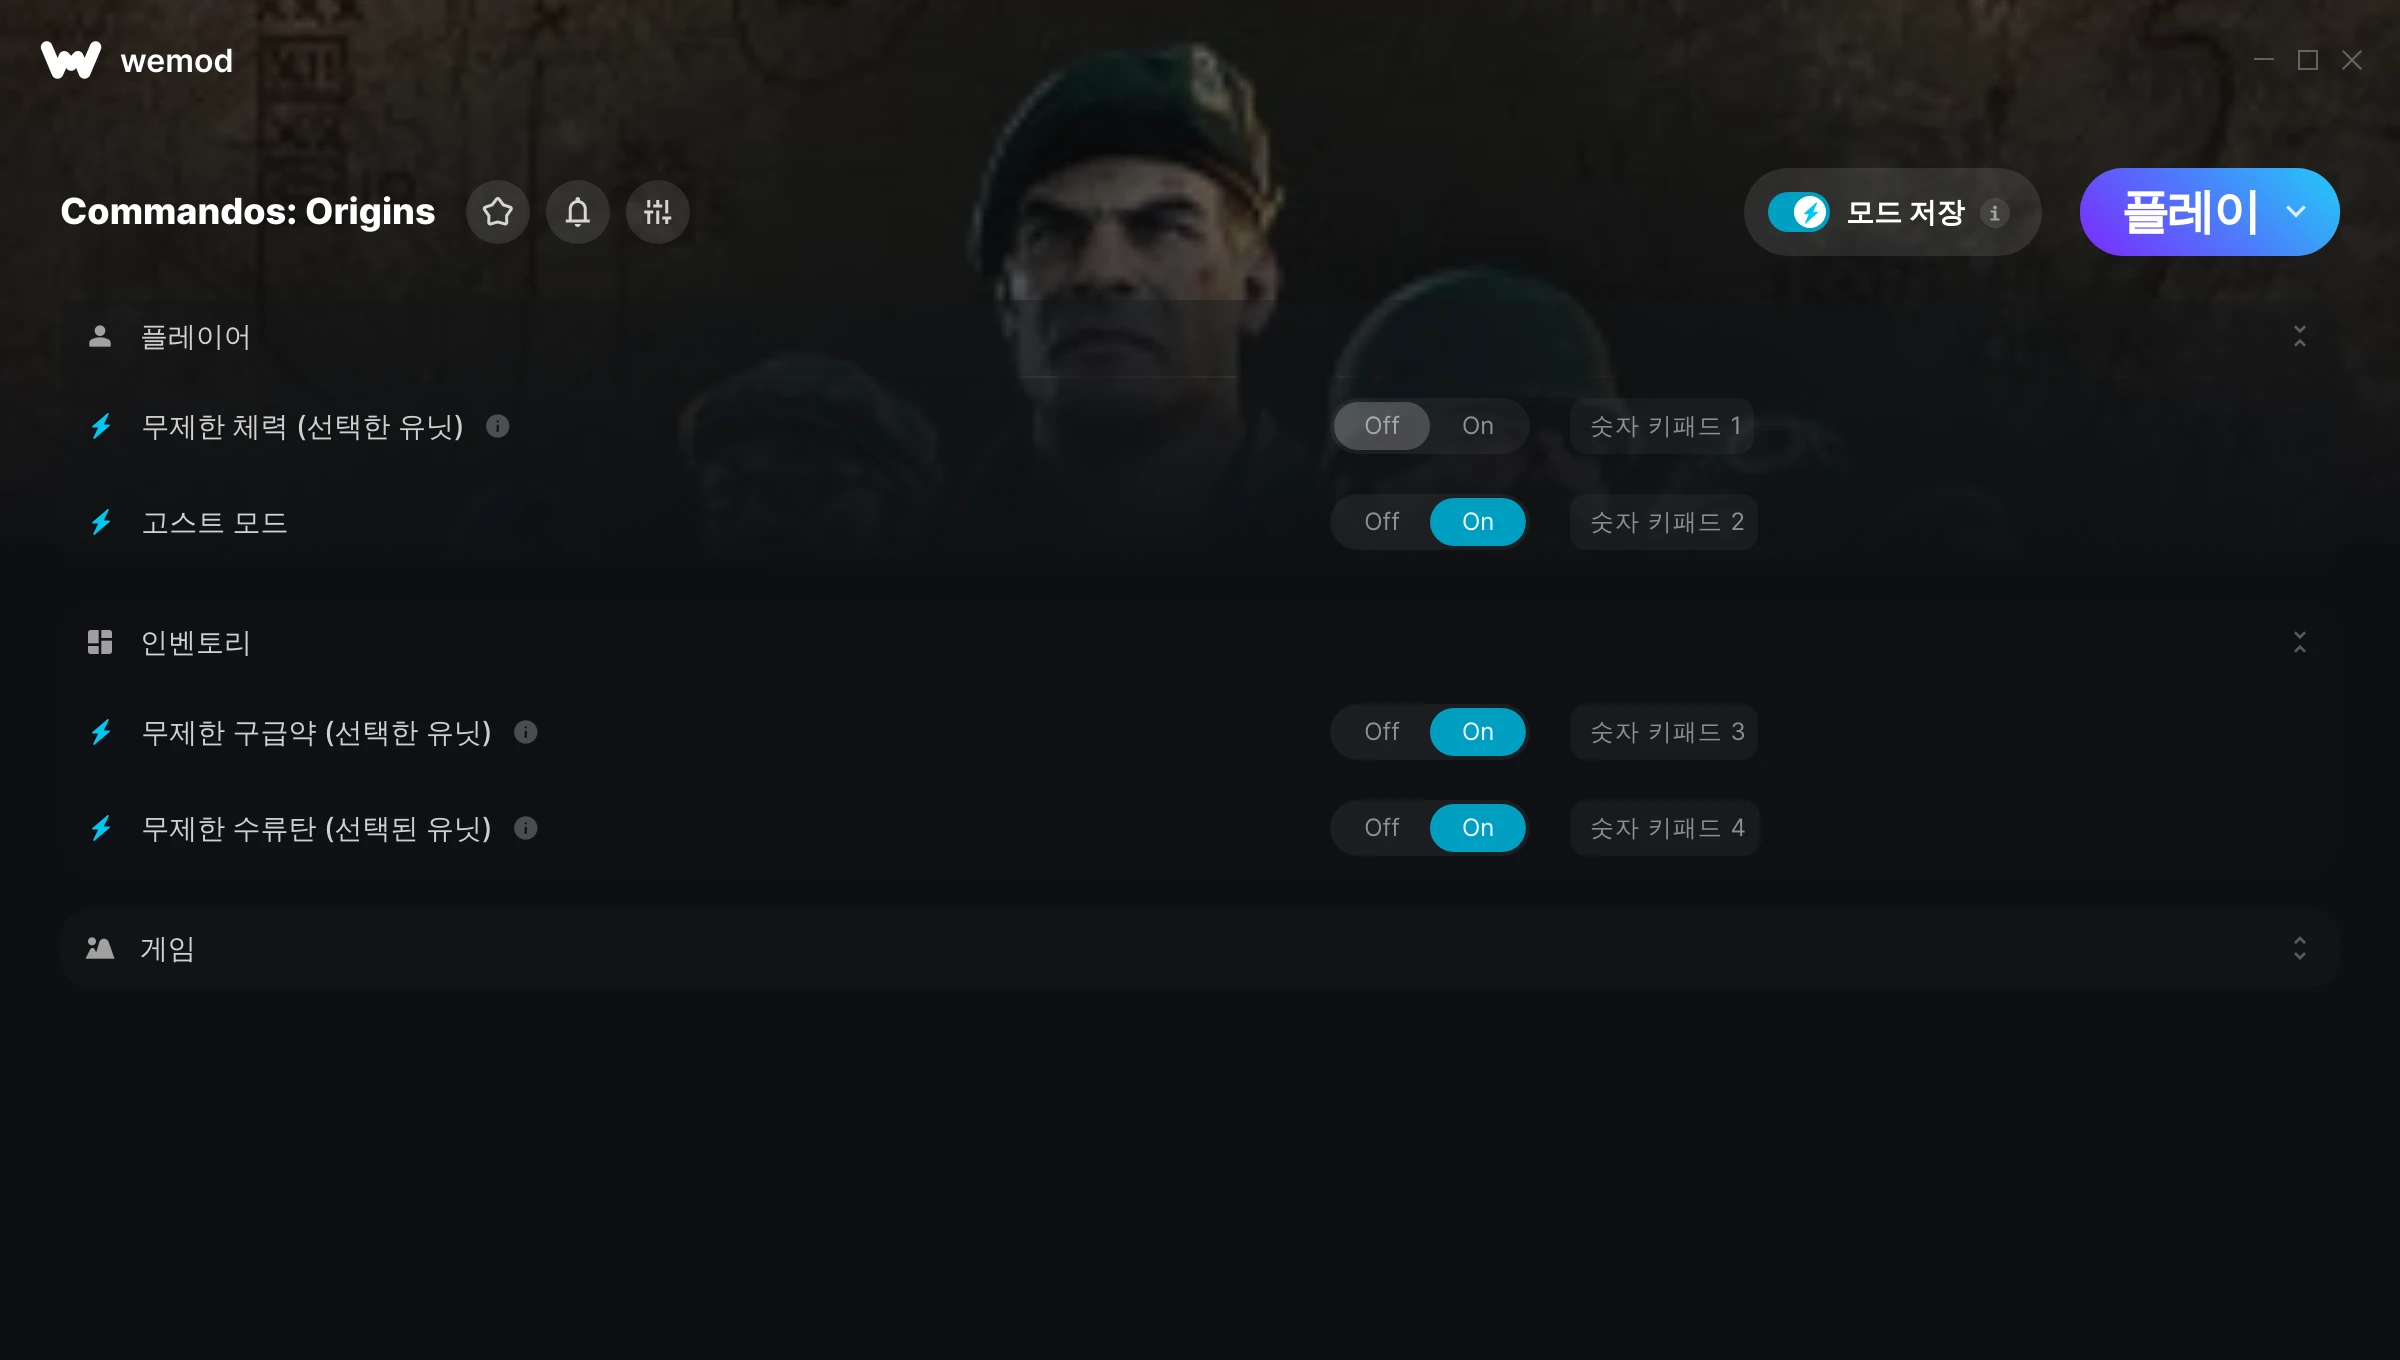Switch 무제한 수류탄 to Off
2400x1360 pixels.
[x=1381, y=828]
